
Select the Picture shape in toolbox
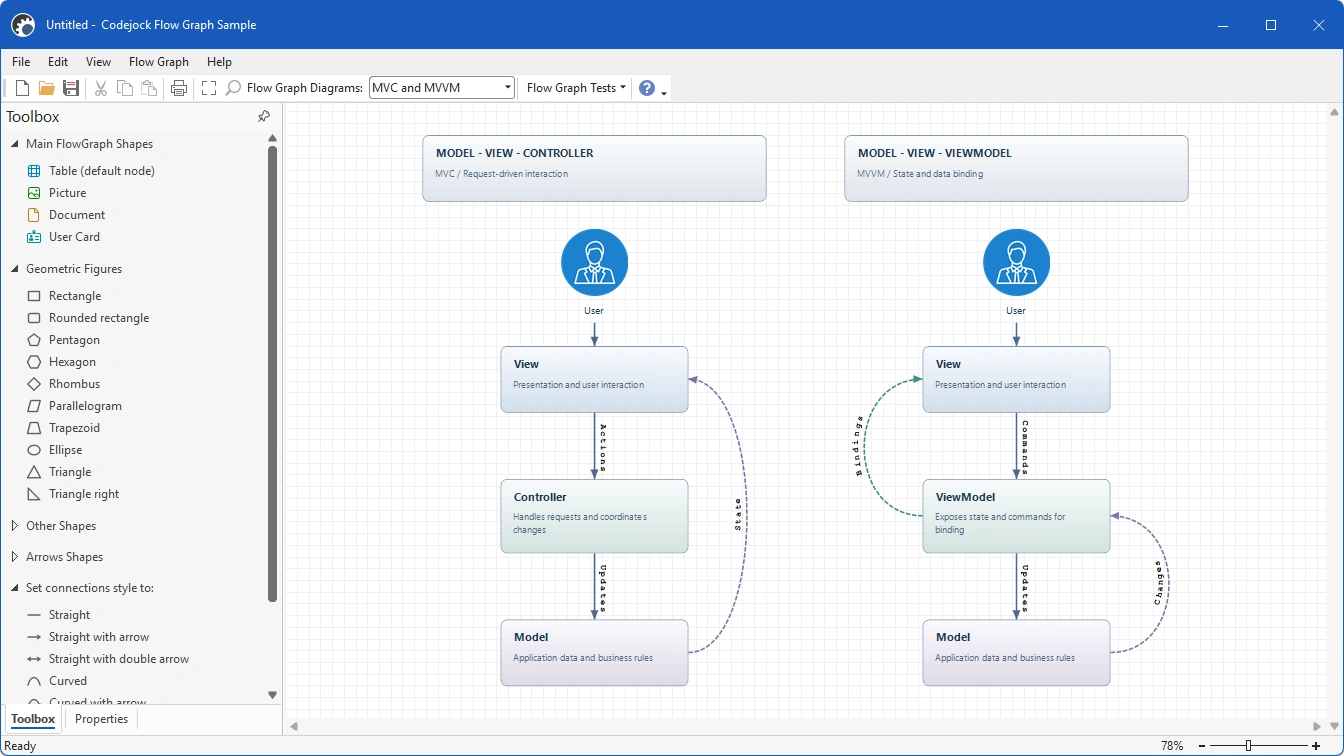67,193
